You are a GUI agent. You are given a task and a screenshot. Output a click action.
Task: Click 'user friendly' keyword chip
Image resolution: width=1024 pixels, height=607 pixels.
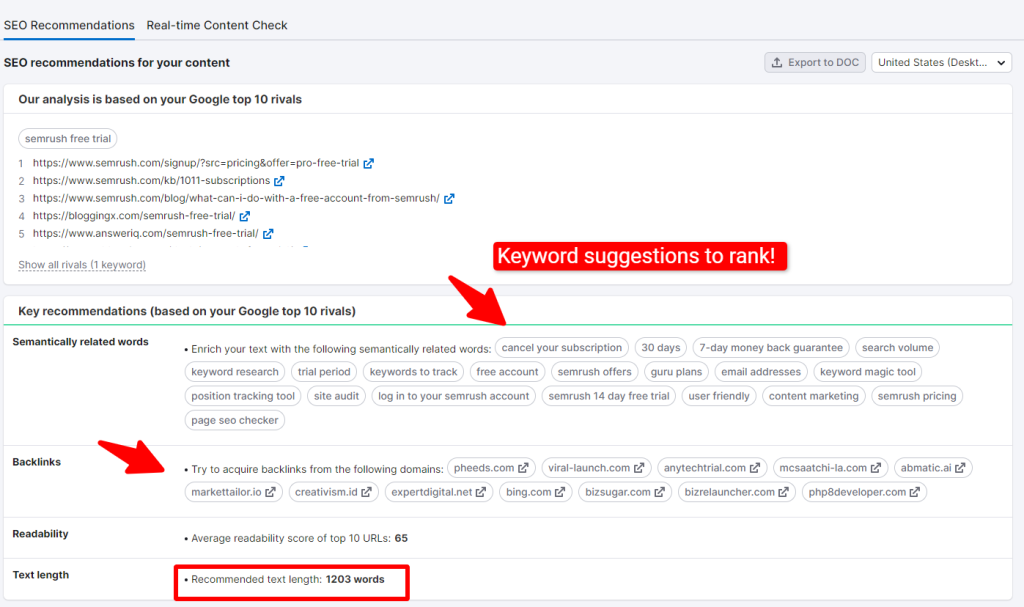719,396
